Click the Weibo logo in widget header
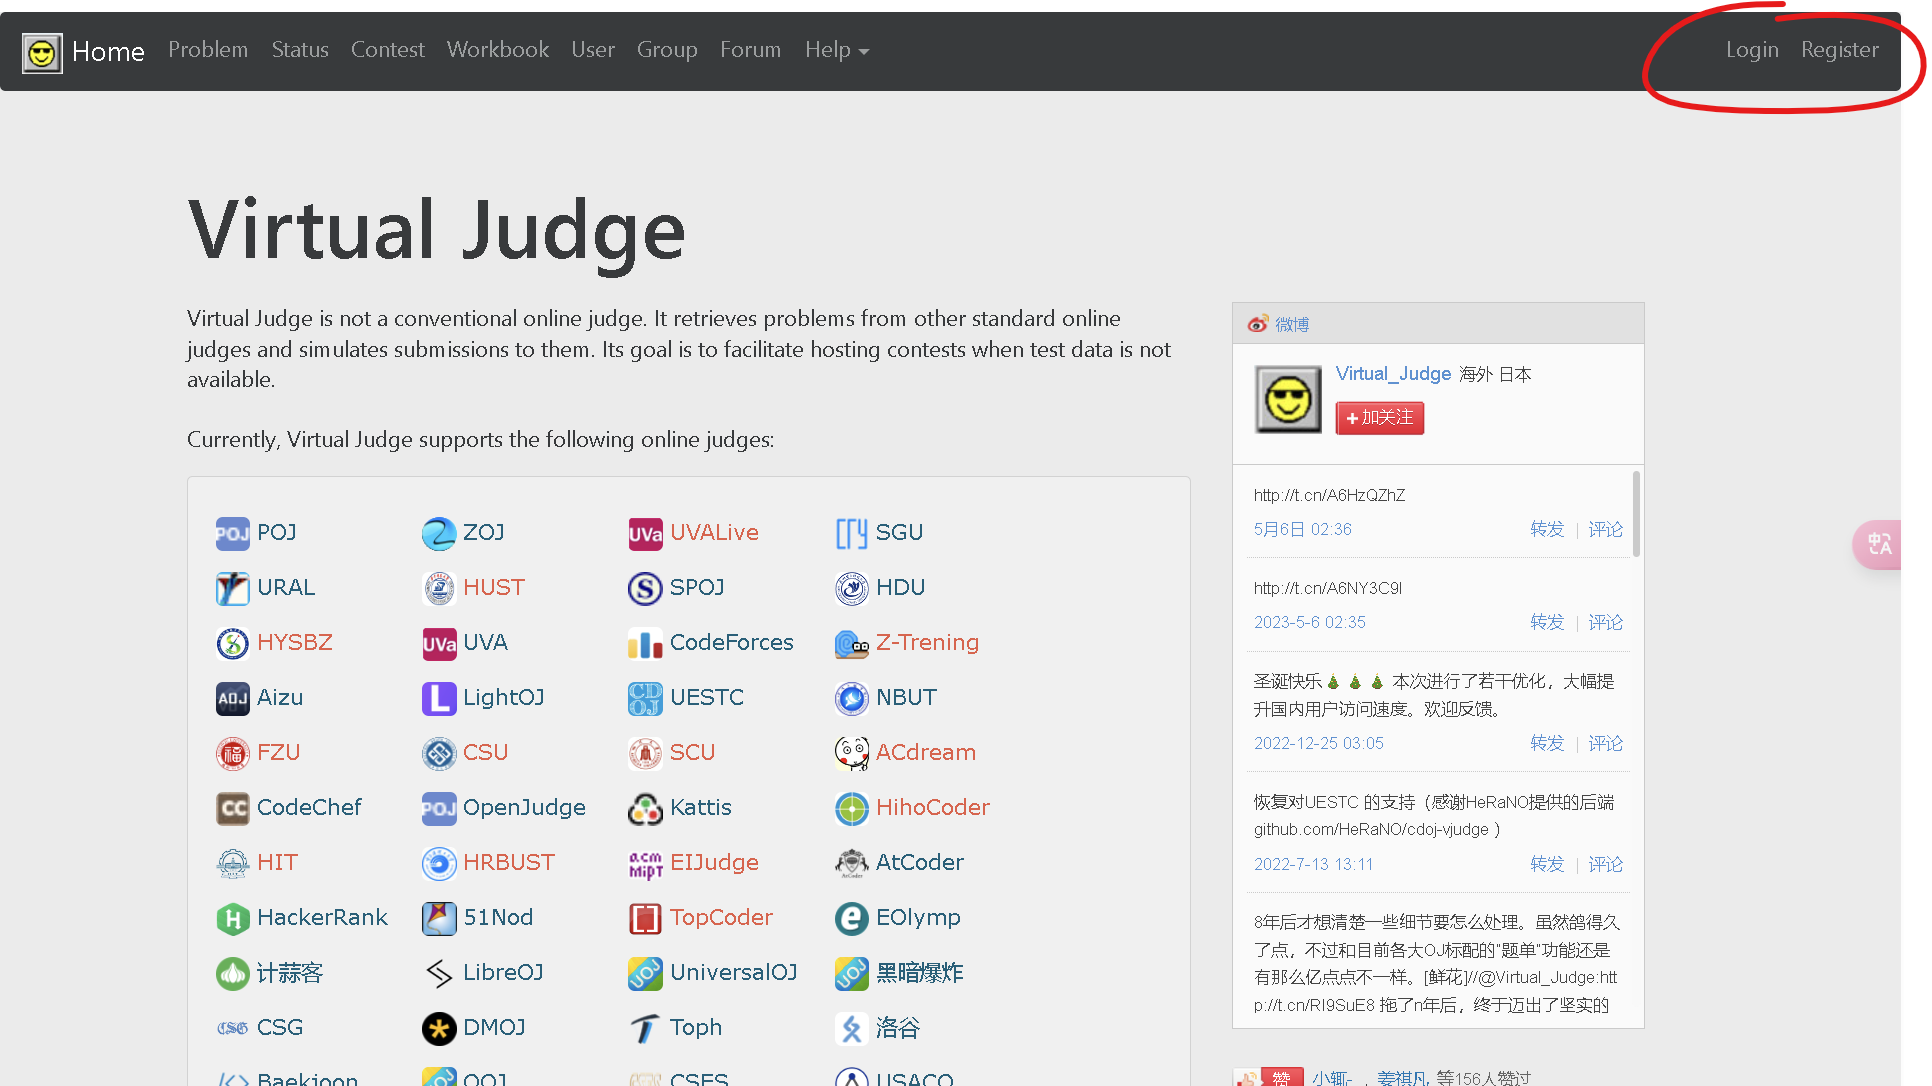The image size is (1932, 1086). click(1257, 324)
